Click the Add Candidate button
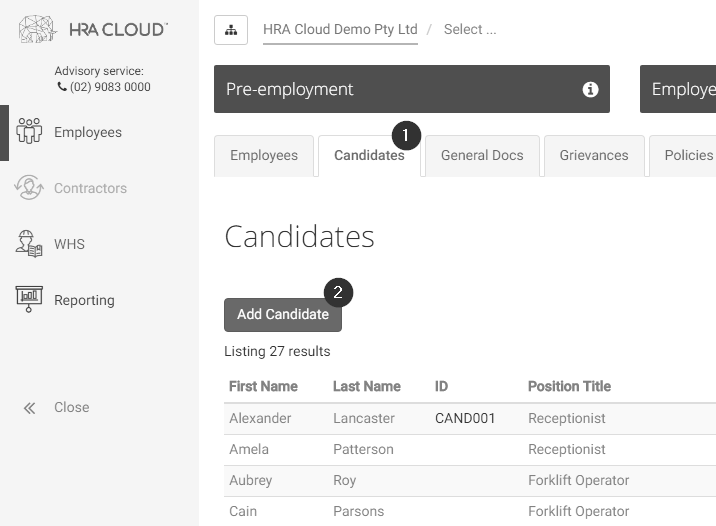This screenshot has height=526, width=716. pyautogui.click(x=283, y=315)
